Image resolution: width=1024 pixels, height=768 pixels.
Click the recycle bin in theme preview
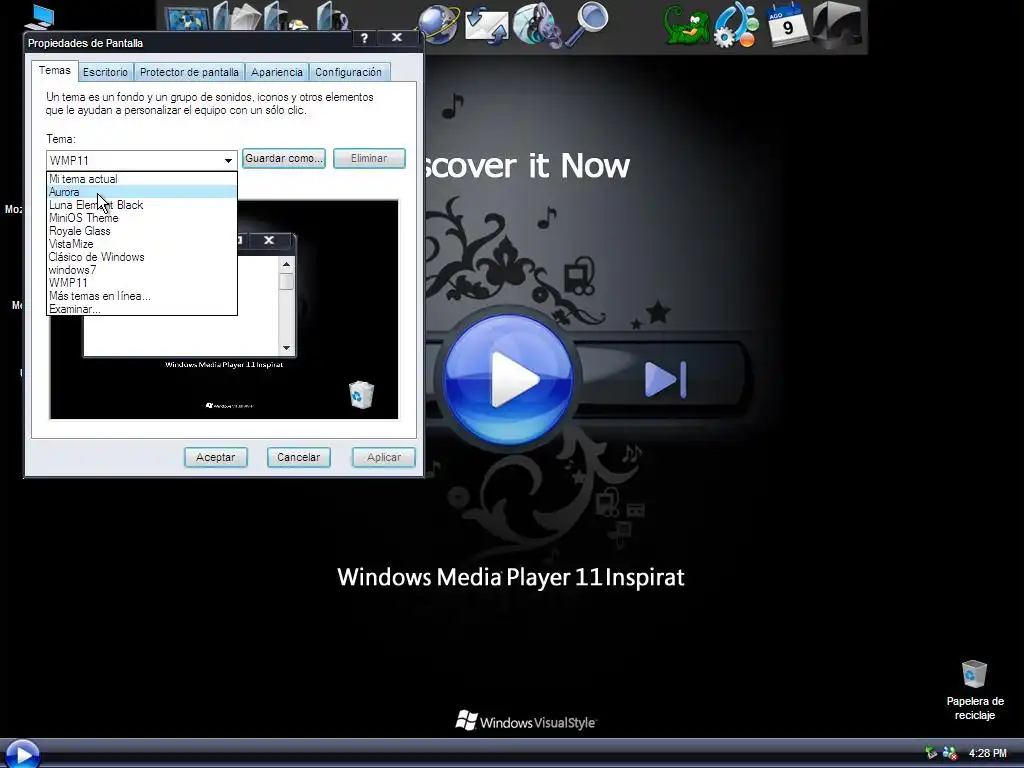pos(361,394)
